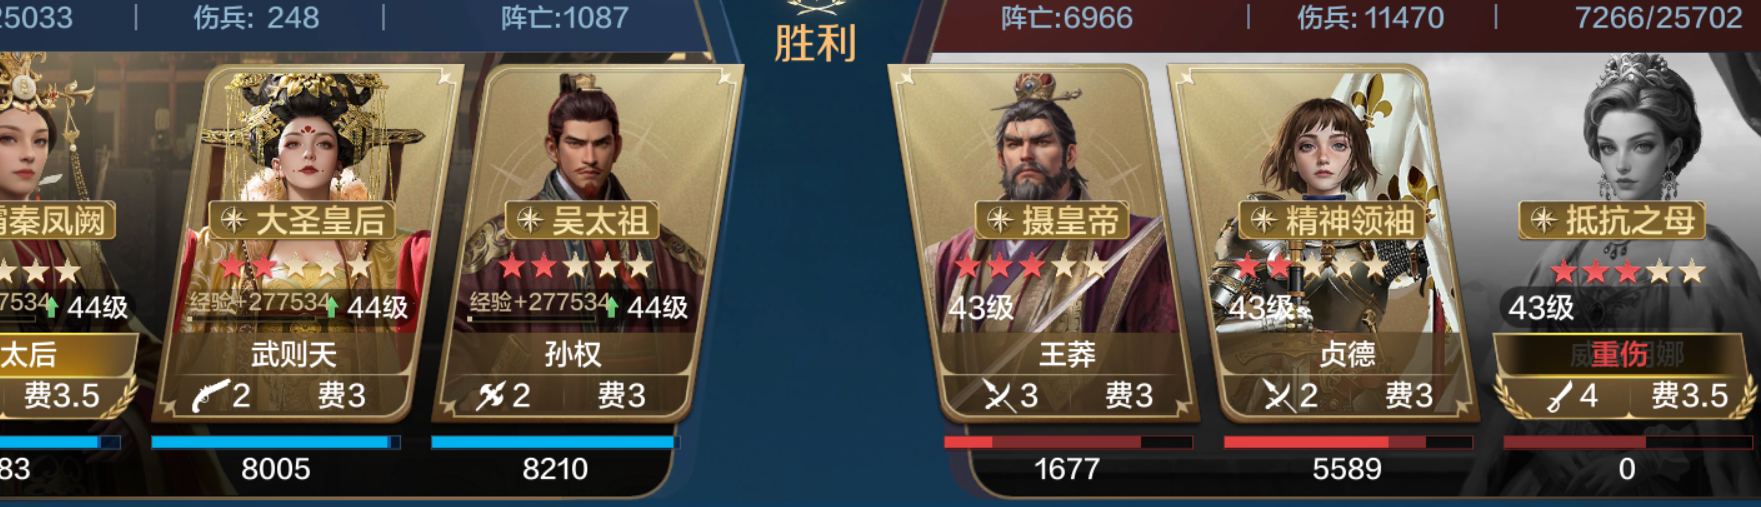The image size is (1761, 507).
Task: Click the red troop bar showing 1677
Action: coord(1067,441)
